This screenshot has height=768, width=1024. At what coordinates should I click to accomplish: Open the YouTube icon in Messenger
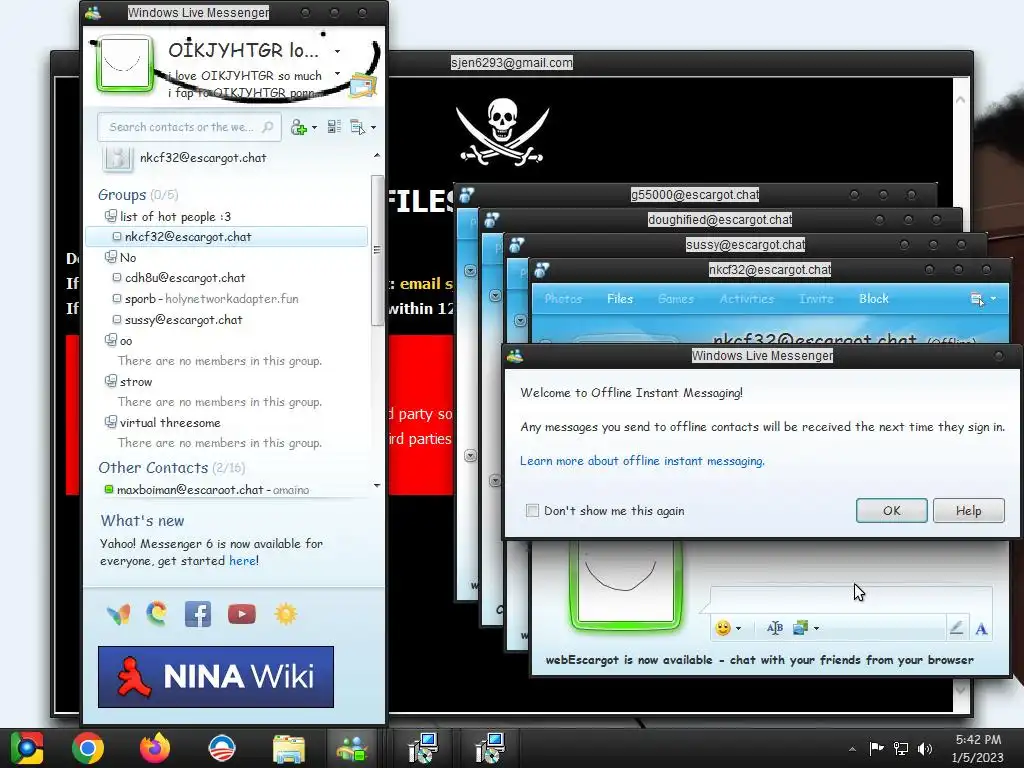(x=242, y=614)
